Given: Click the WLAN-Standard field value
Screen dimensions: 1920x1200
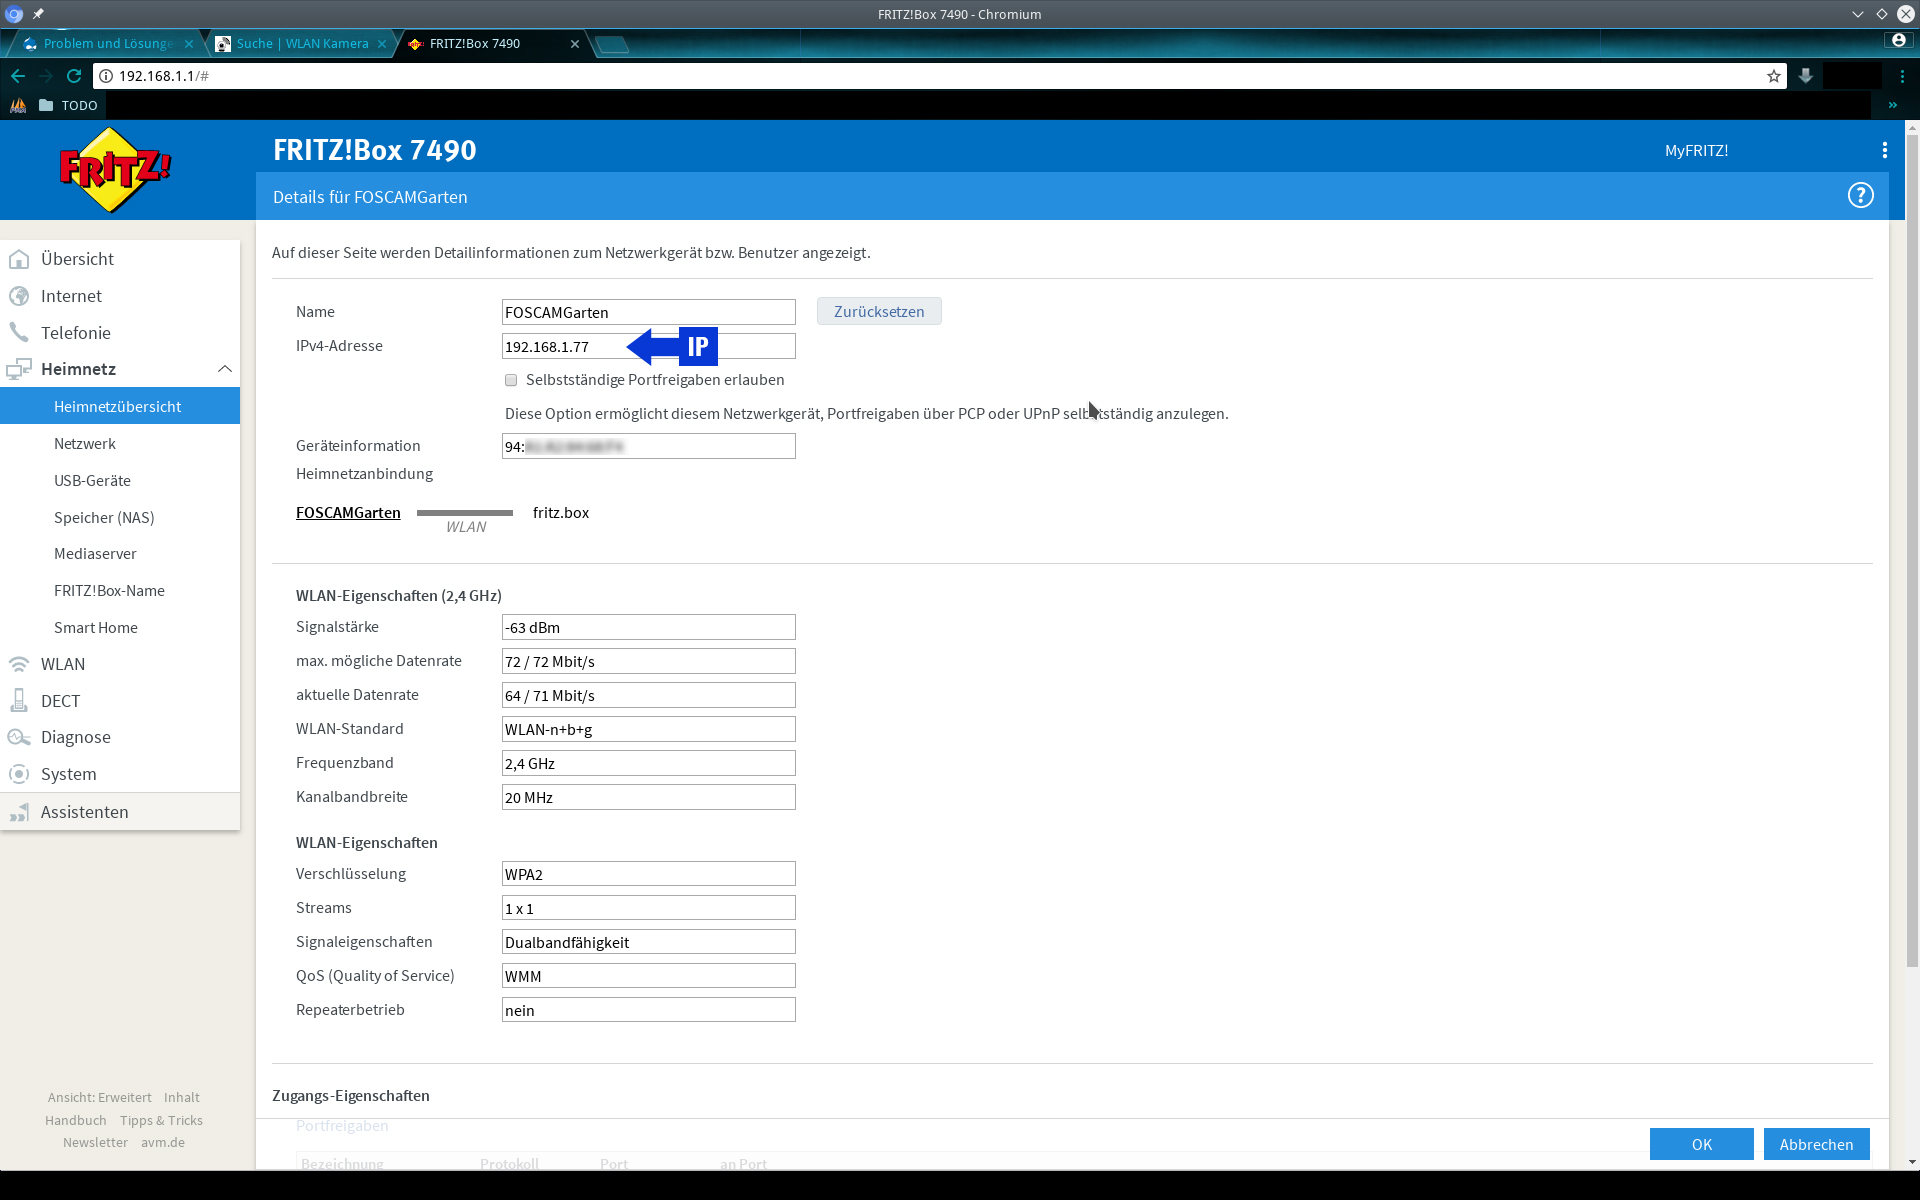Looking at the screenshot, I should click(649, 729).
